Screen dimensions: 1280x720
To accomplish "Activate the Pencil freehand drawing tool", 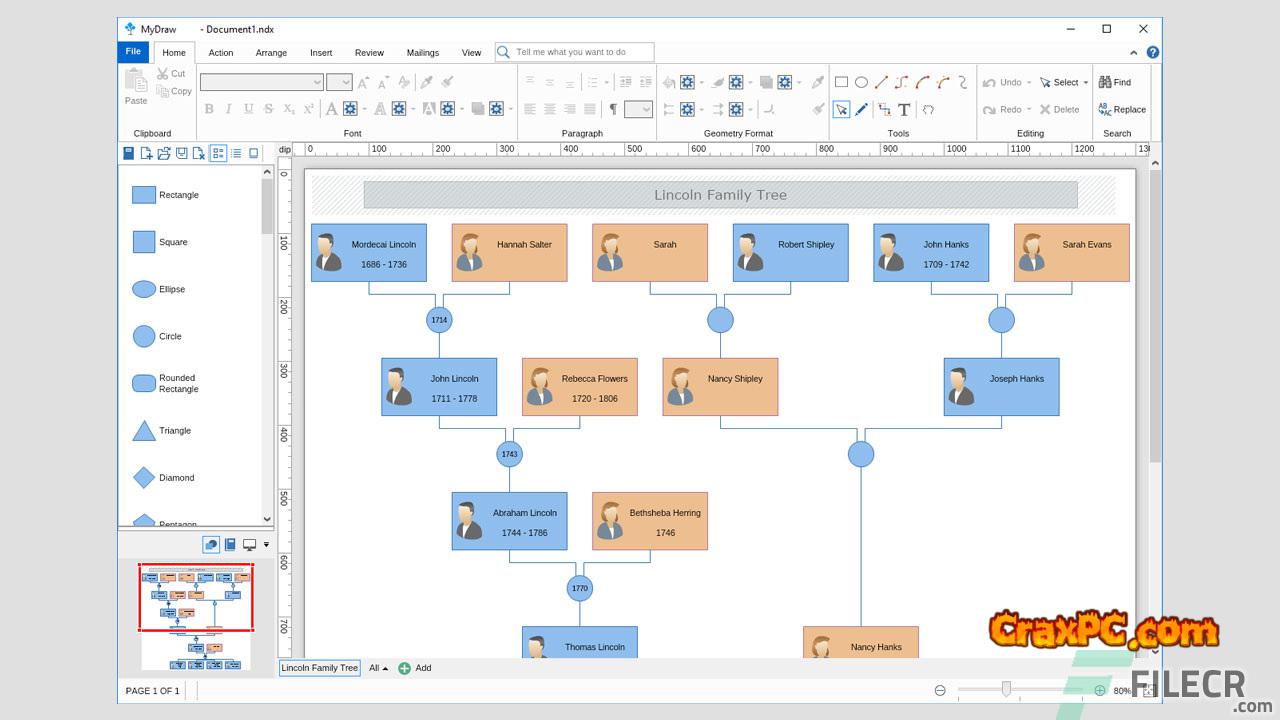I will (x=862, y=110).
